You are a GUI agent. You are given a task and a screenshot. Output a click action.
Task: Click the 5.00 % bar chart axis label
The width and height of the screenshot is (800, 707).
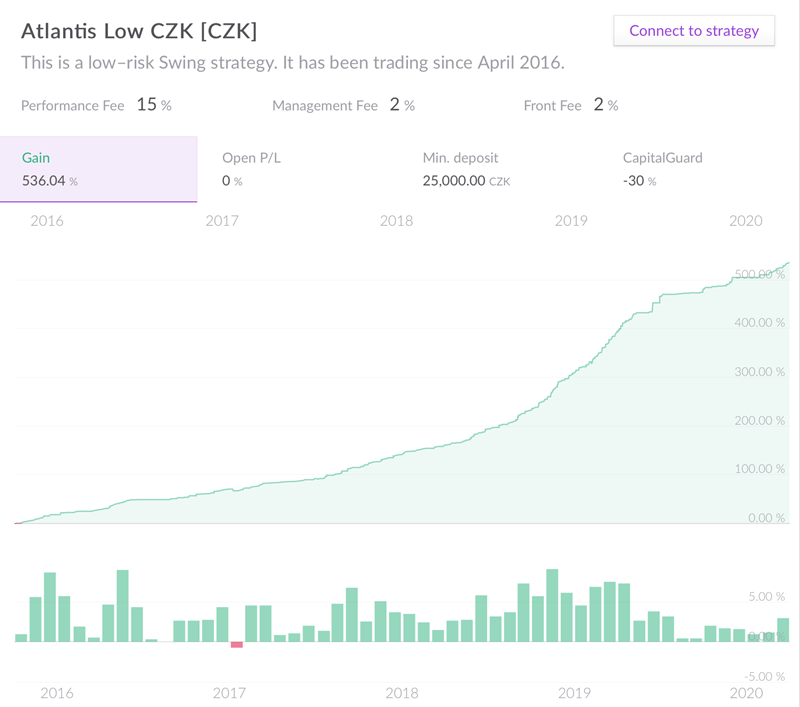(767, 596)
